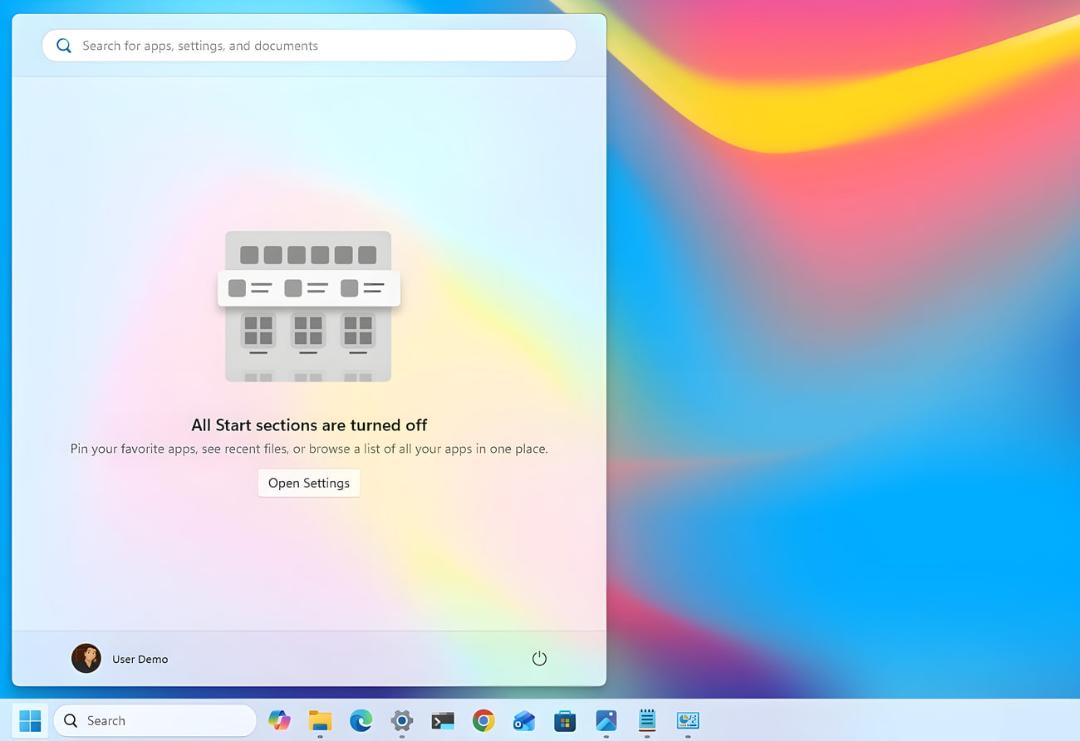Open the User Demo account menu
Viewport: 1080px width, 741px height.
coord(120,658)
